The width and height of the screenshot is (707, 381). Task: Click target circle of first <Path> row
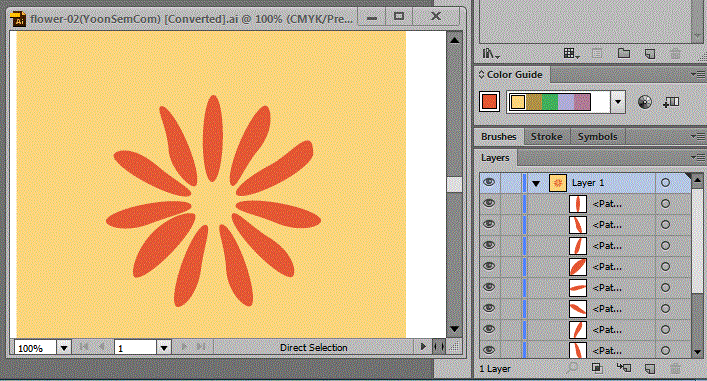tap(665, 203)
